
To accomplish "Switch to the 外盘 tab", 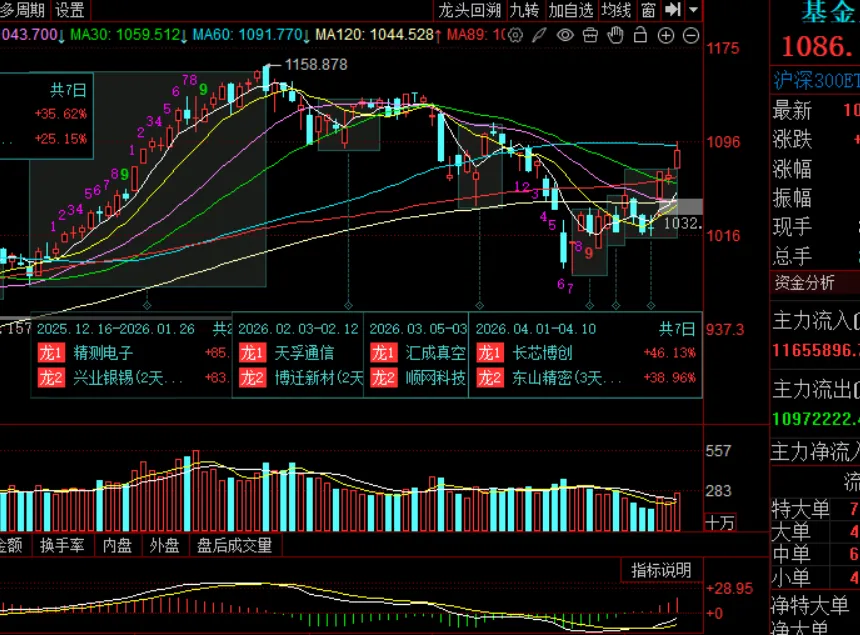I will [165, 545].
